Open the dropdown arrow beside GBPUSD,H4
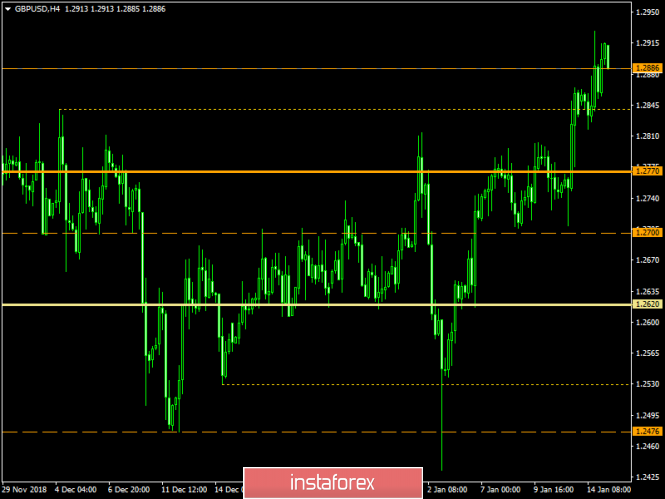 [x=6, y=6]
